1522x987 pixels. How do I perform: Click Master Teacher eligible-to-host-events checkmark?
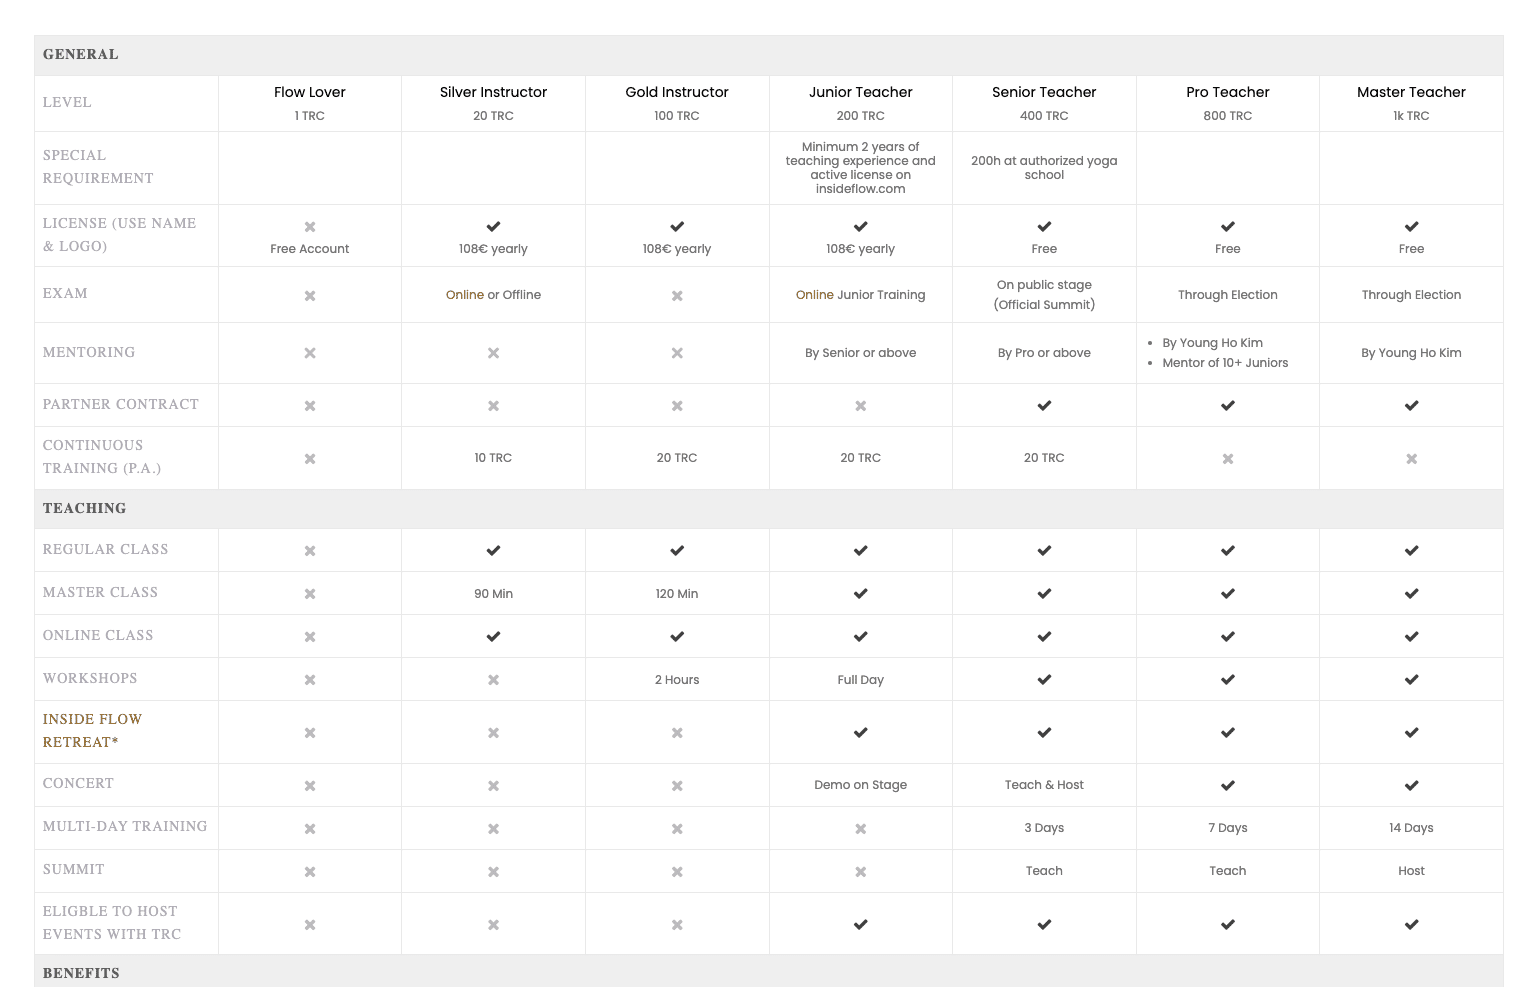(1411, 925)
